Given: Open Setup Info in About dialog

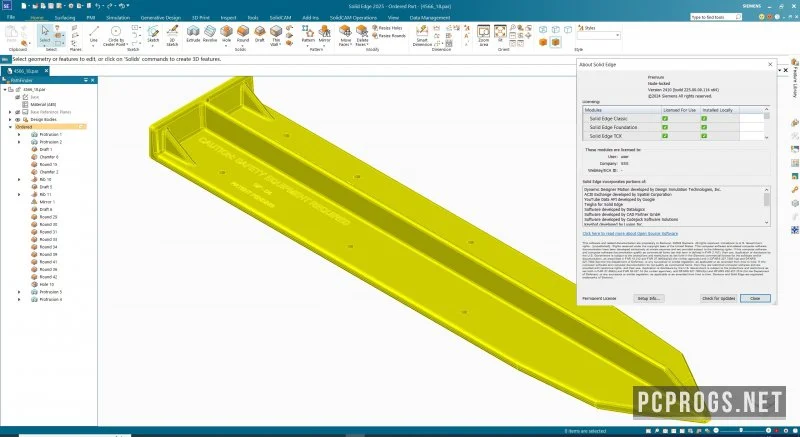Looking at the screenshot, I should coord(648,298).
